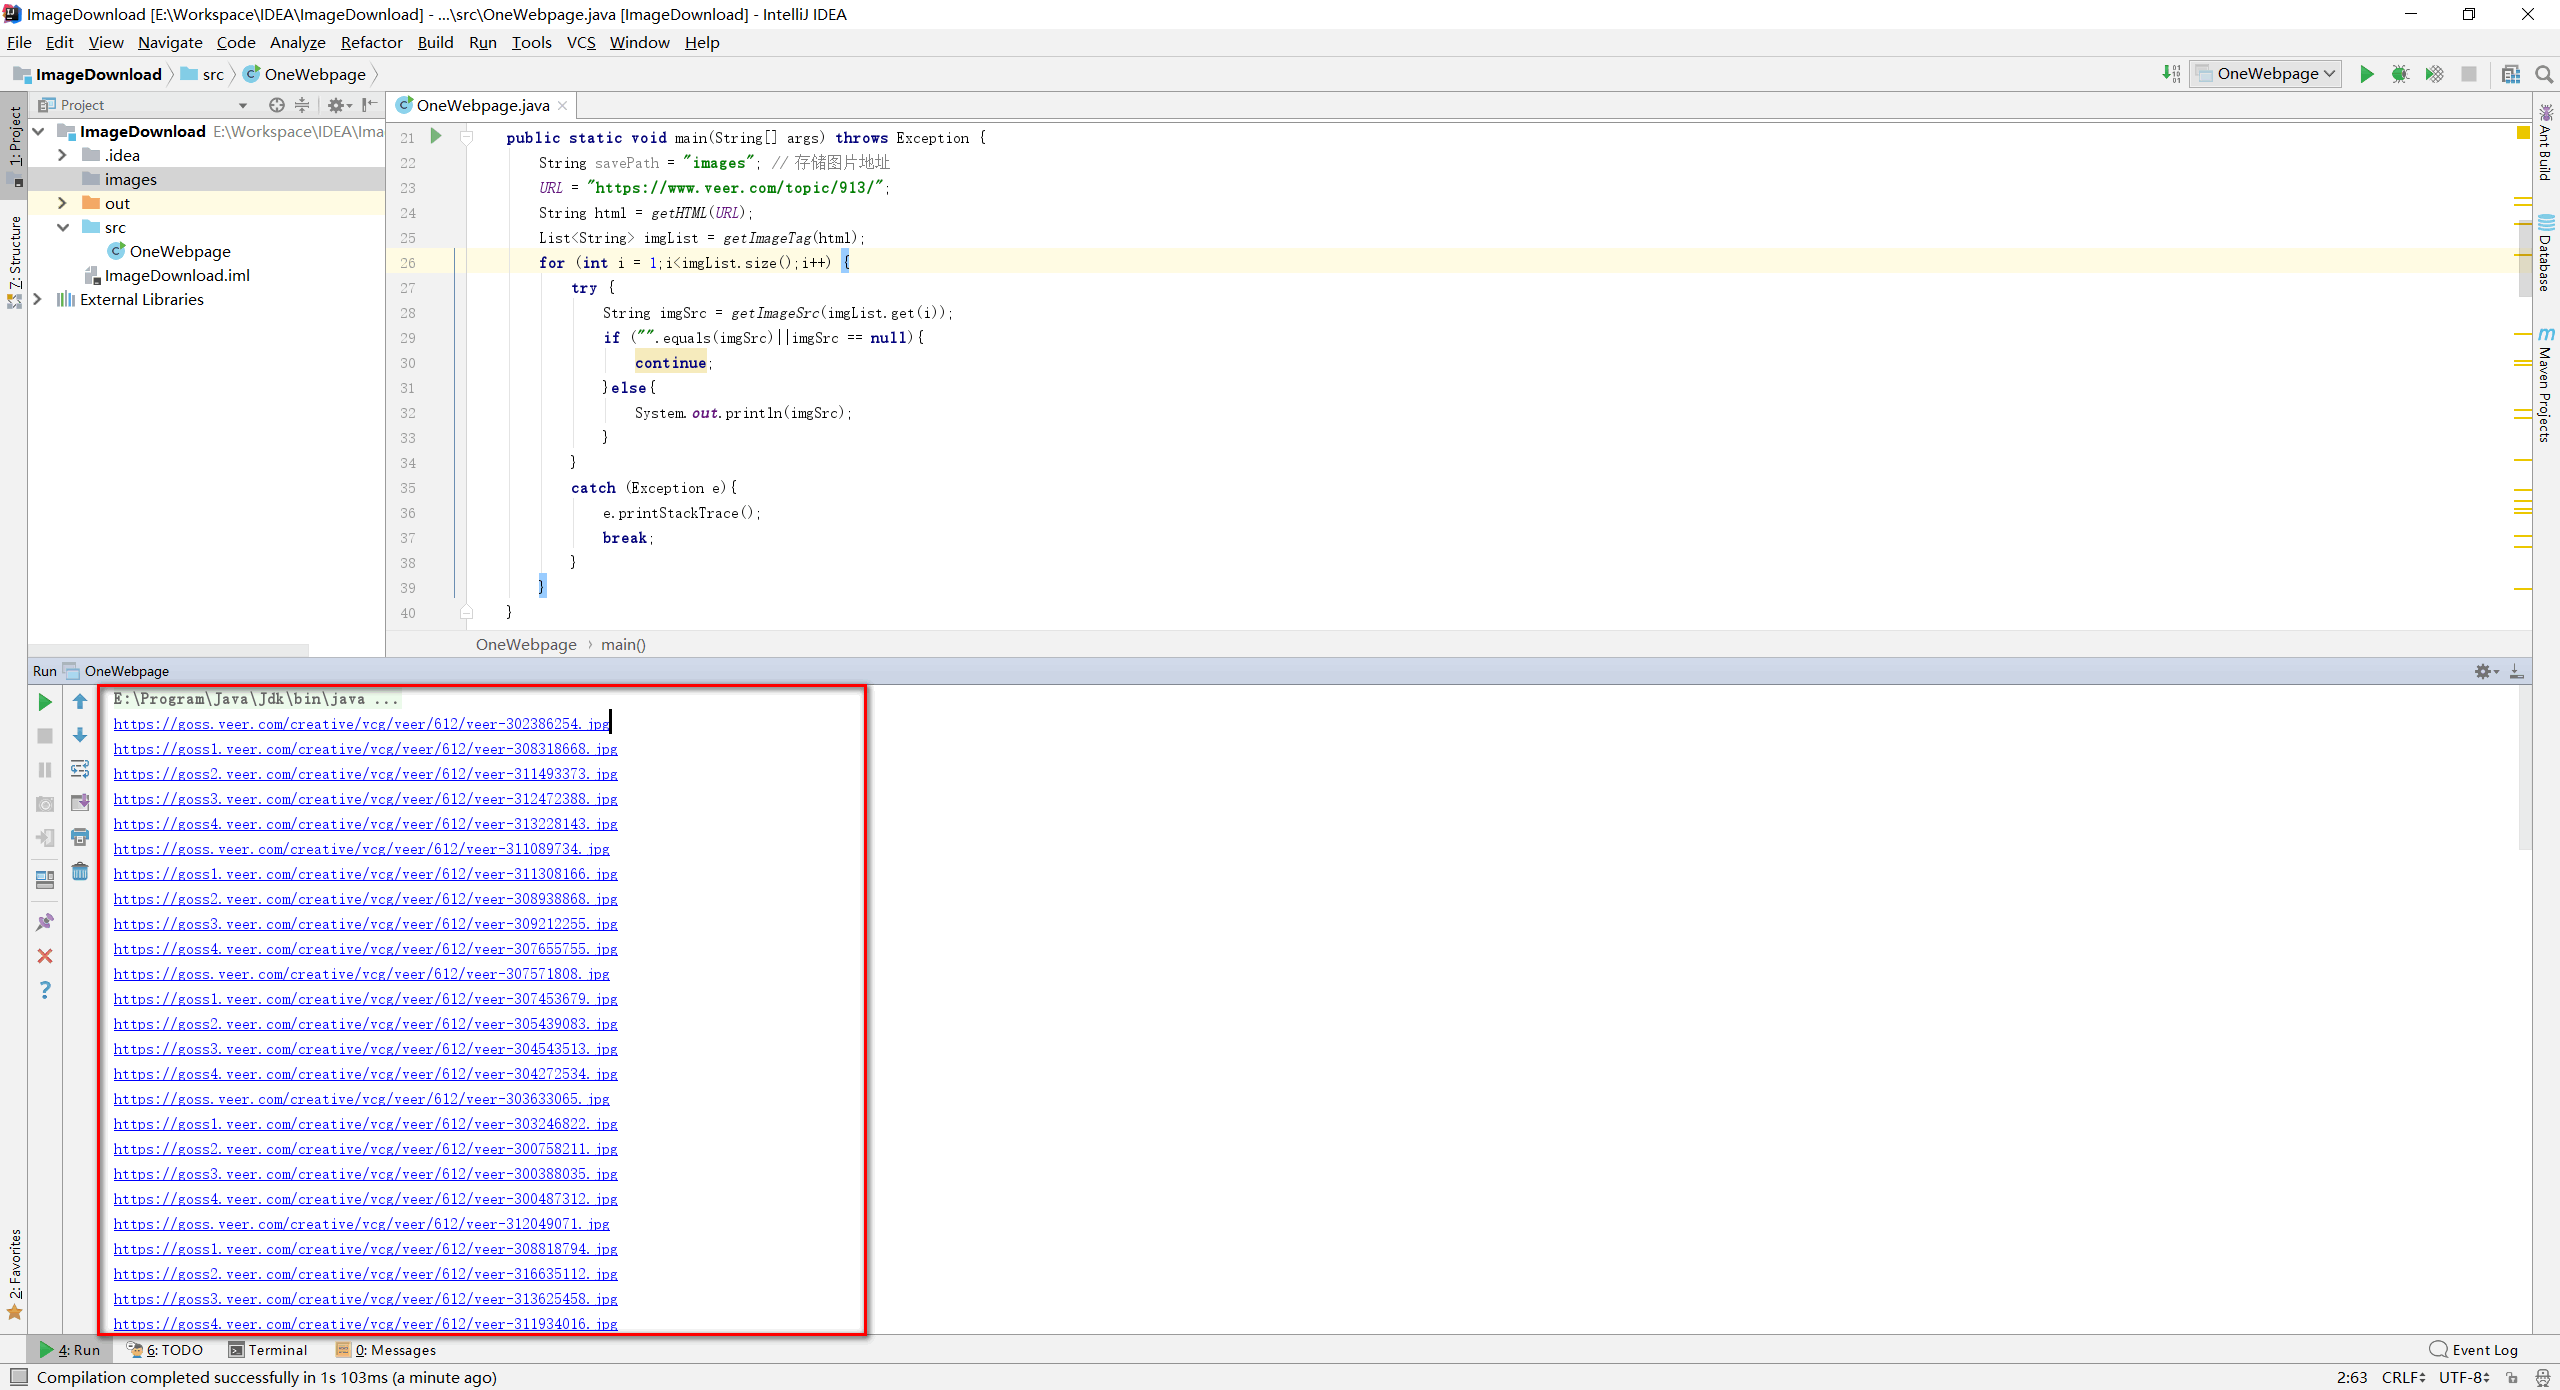2560x1390 pixels.
Task: Open the 0: Messages tool window
Action: pos(386,1350)
